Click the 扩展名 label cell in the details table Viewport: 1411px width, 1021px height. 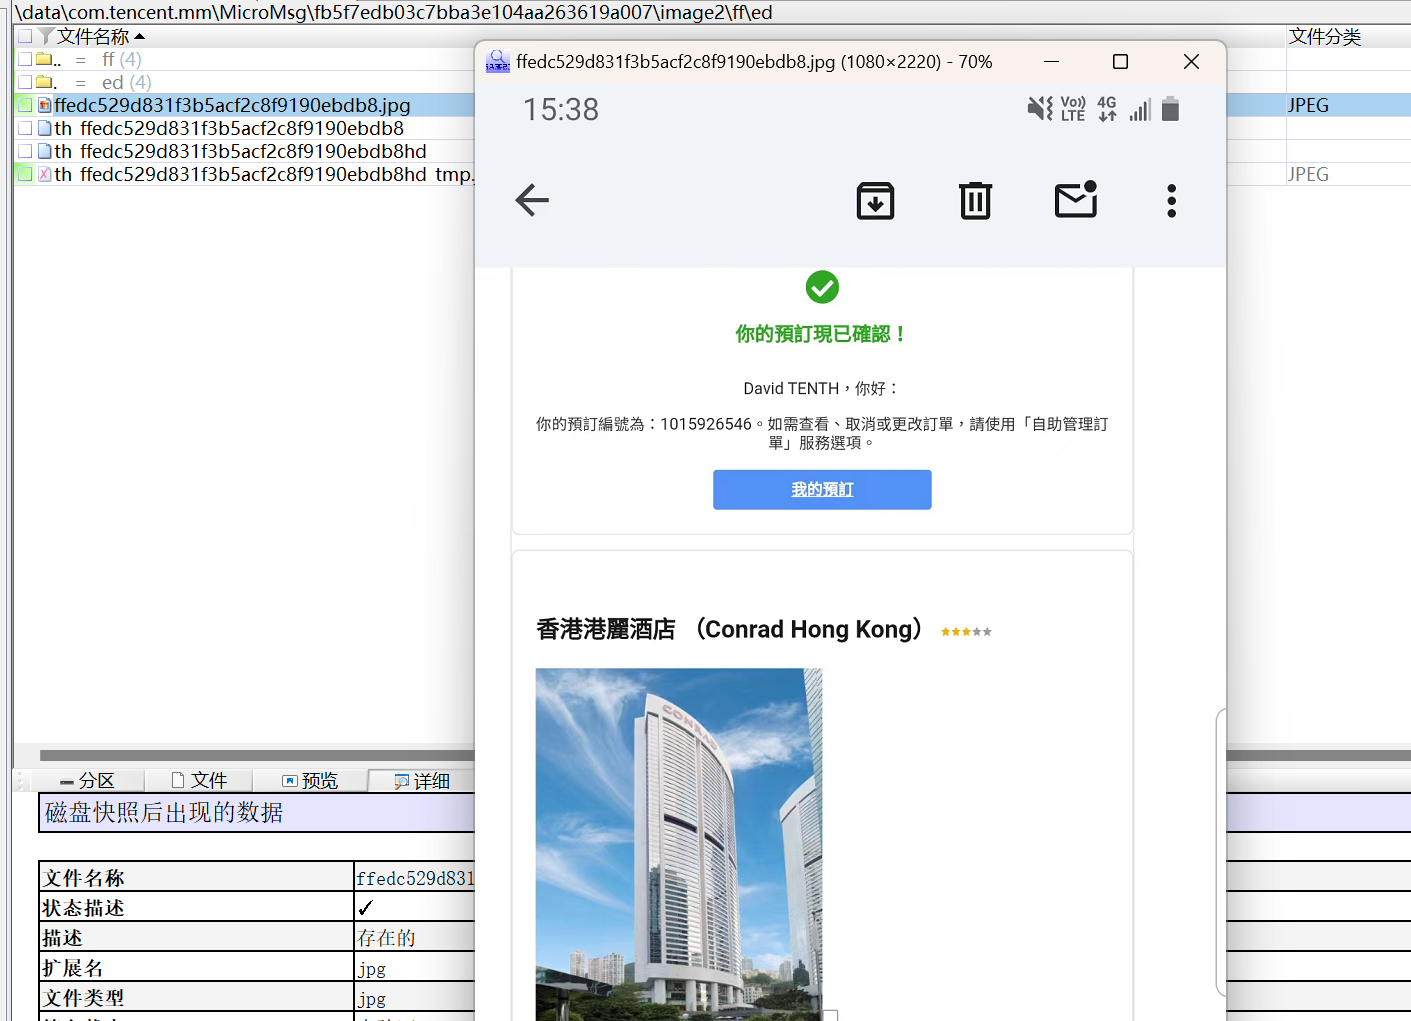(196, 968)
